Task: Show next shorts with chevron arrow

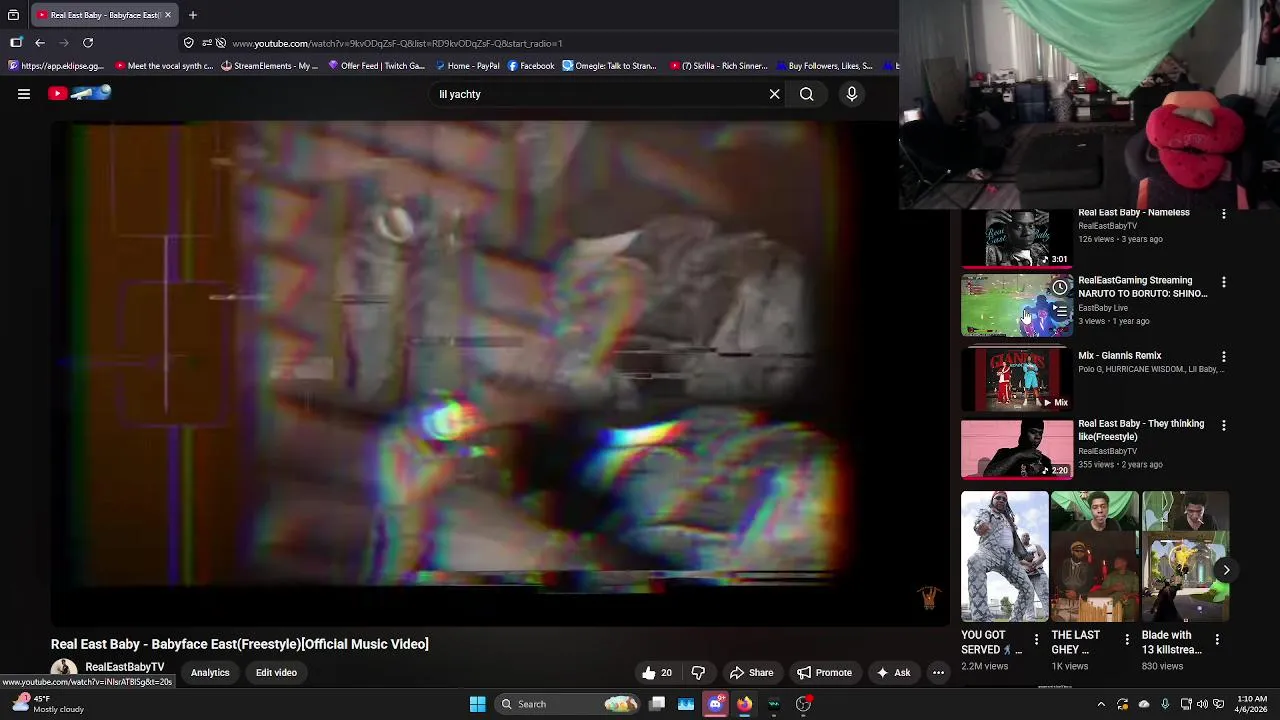Action: 1226,570
